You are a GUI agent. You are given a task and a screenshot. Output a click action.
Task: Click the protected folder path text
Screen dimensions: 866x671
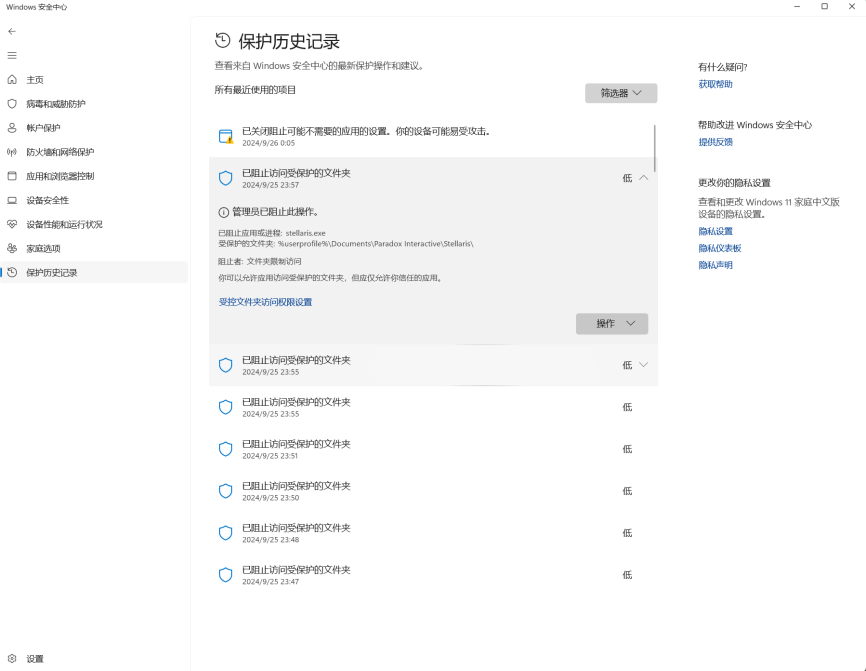[x=376, y=244]
